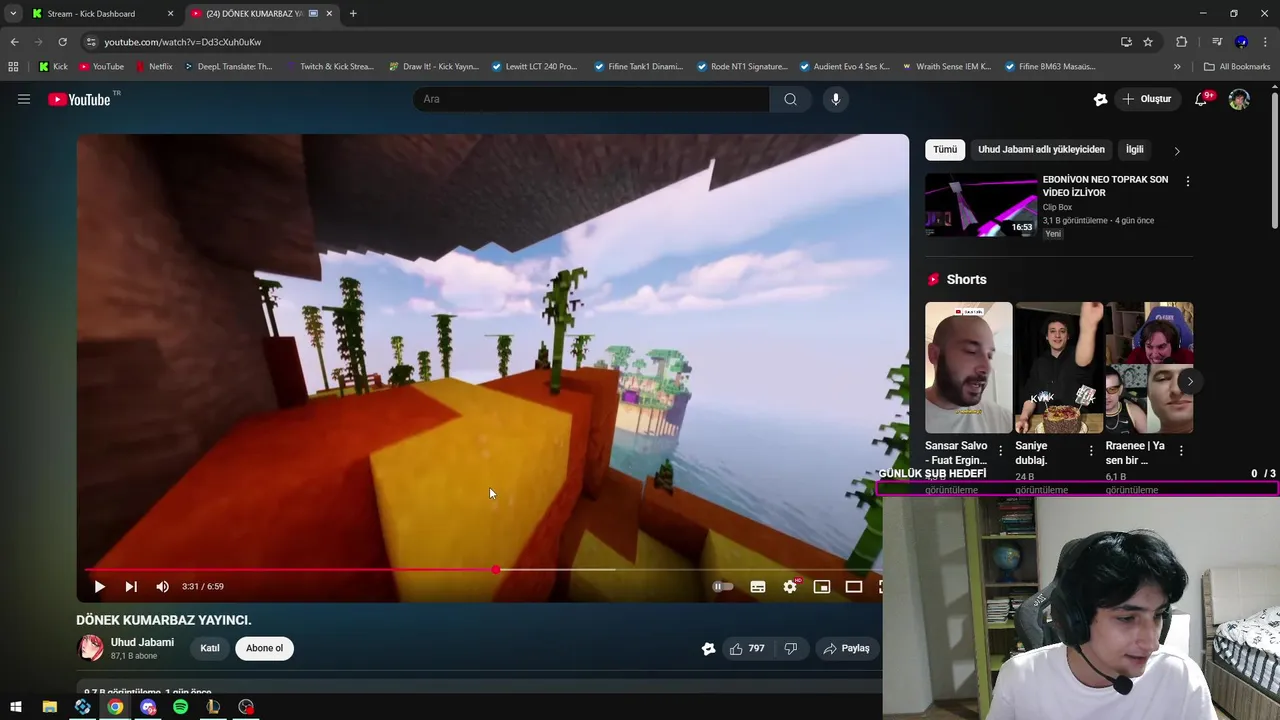1280x720 pixels.
Task: Open Uhud Jabami channel avatar
Action: 90,648
